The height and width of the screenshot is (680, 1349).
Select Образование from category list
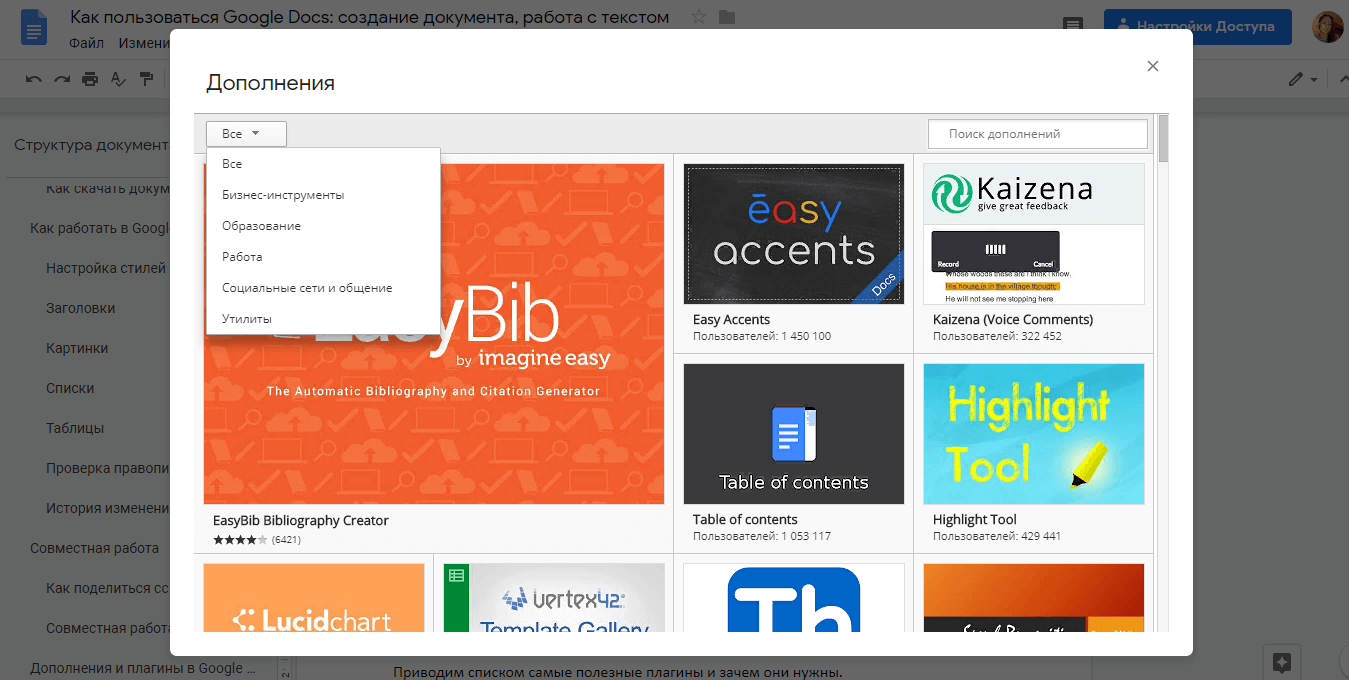coord(261,226)
